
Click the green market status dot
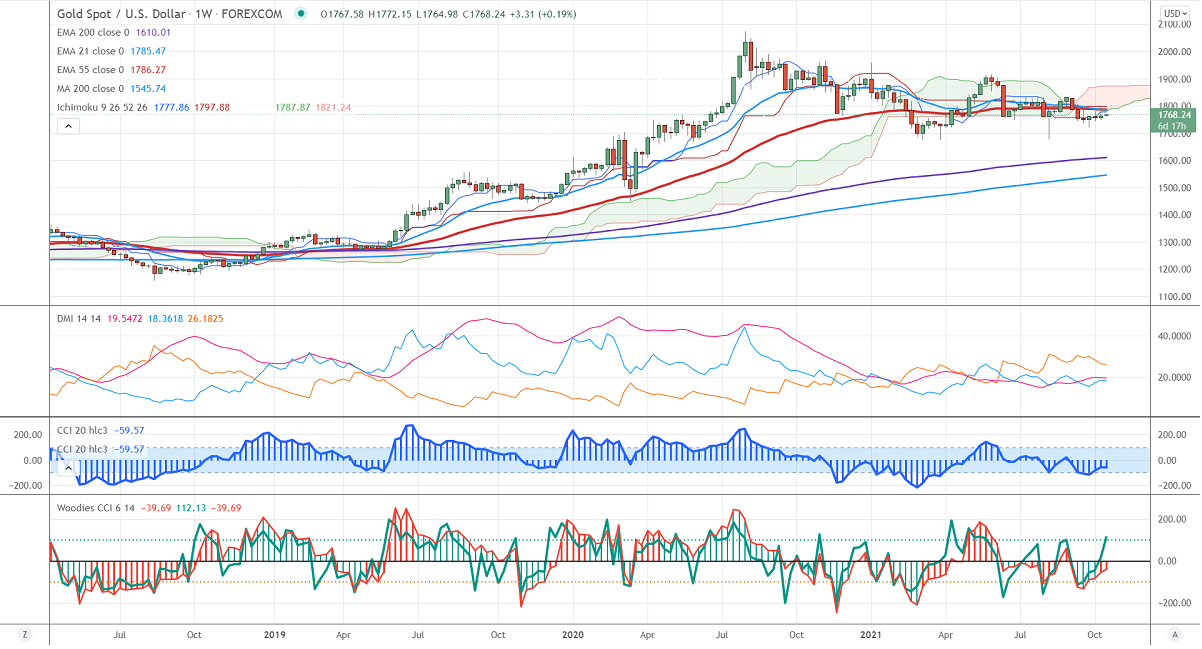click(301, 15)
